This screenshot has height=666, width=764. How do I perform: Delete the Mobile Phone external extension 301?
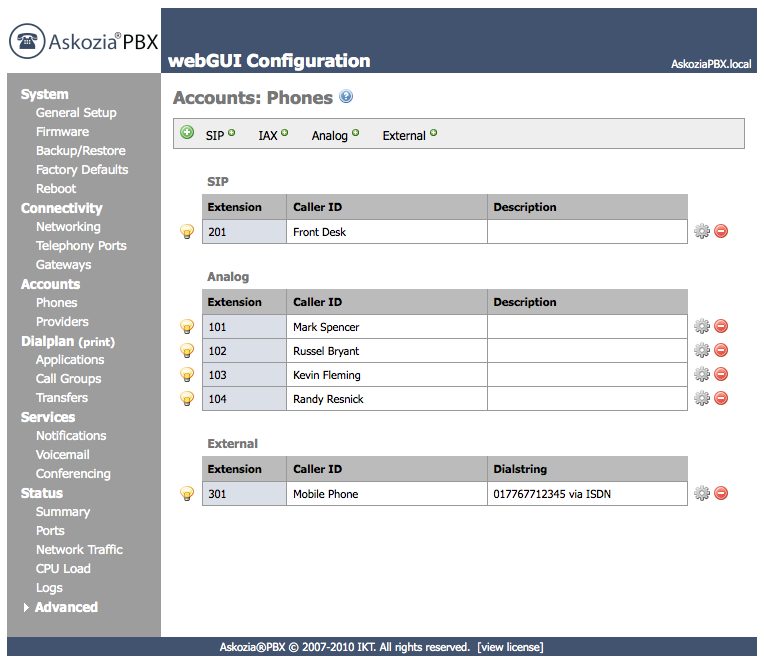tap(721, 493)
